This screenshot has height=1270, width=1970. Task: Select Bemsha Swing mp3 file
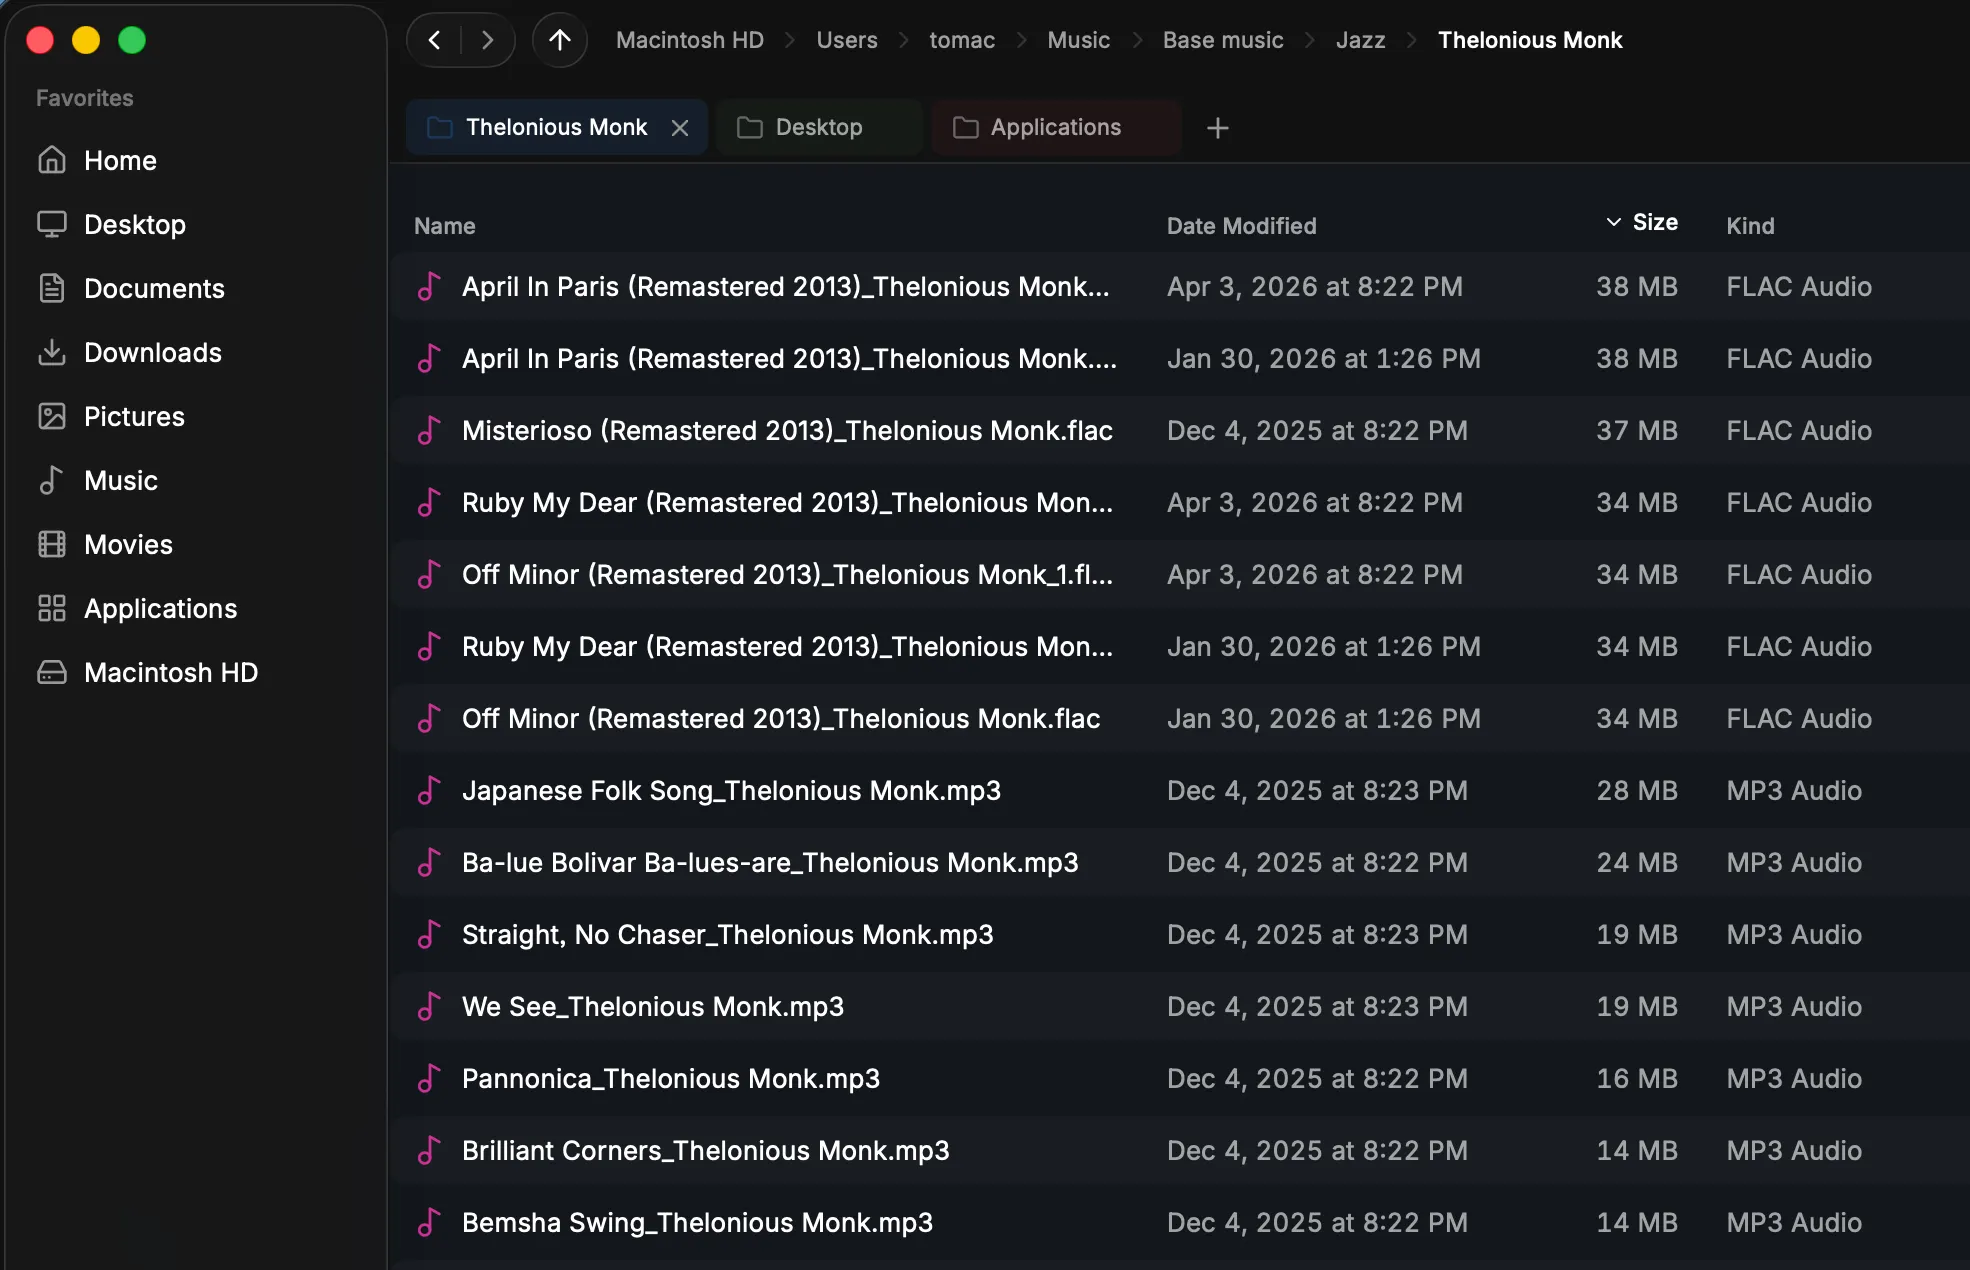[1180, 1222]
